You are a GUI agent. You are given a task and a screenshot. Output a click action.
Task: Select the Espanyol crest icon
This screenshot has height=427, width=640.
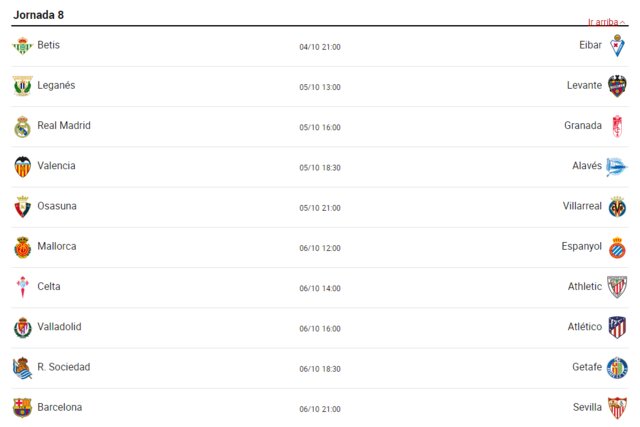617,247
